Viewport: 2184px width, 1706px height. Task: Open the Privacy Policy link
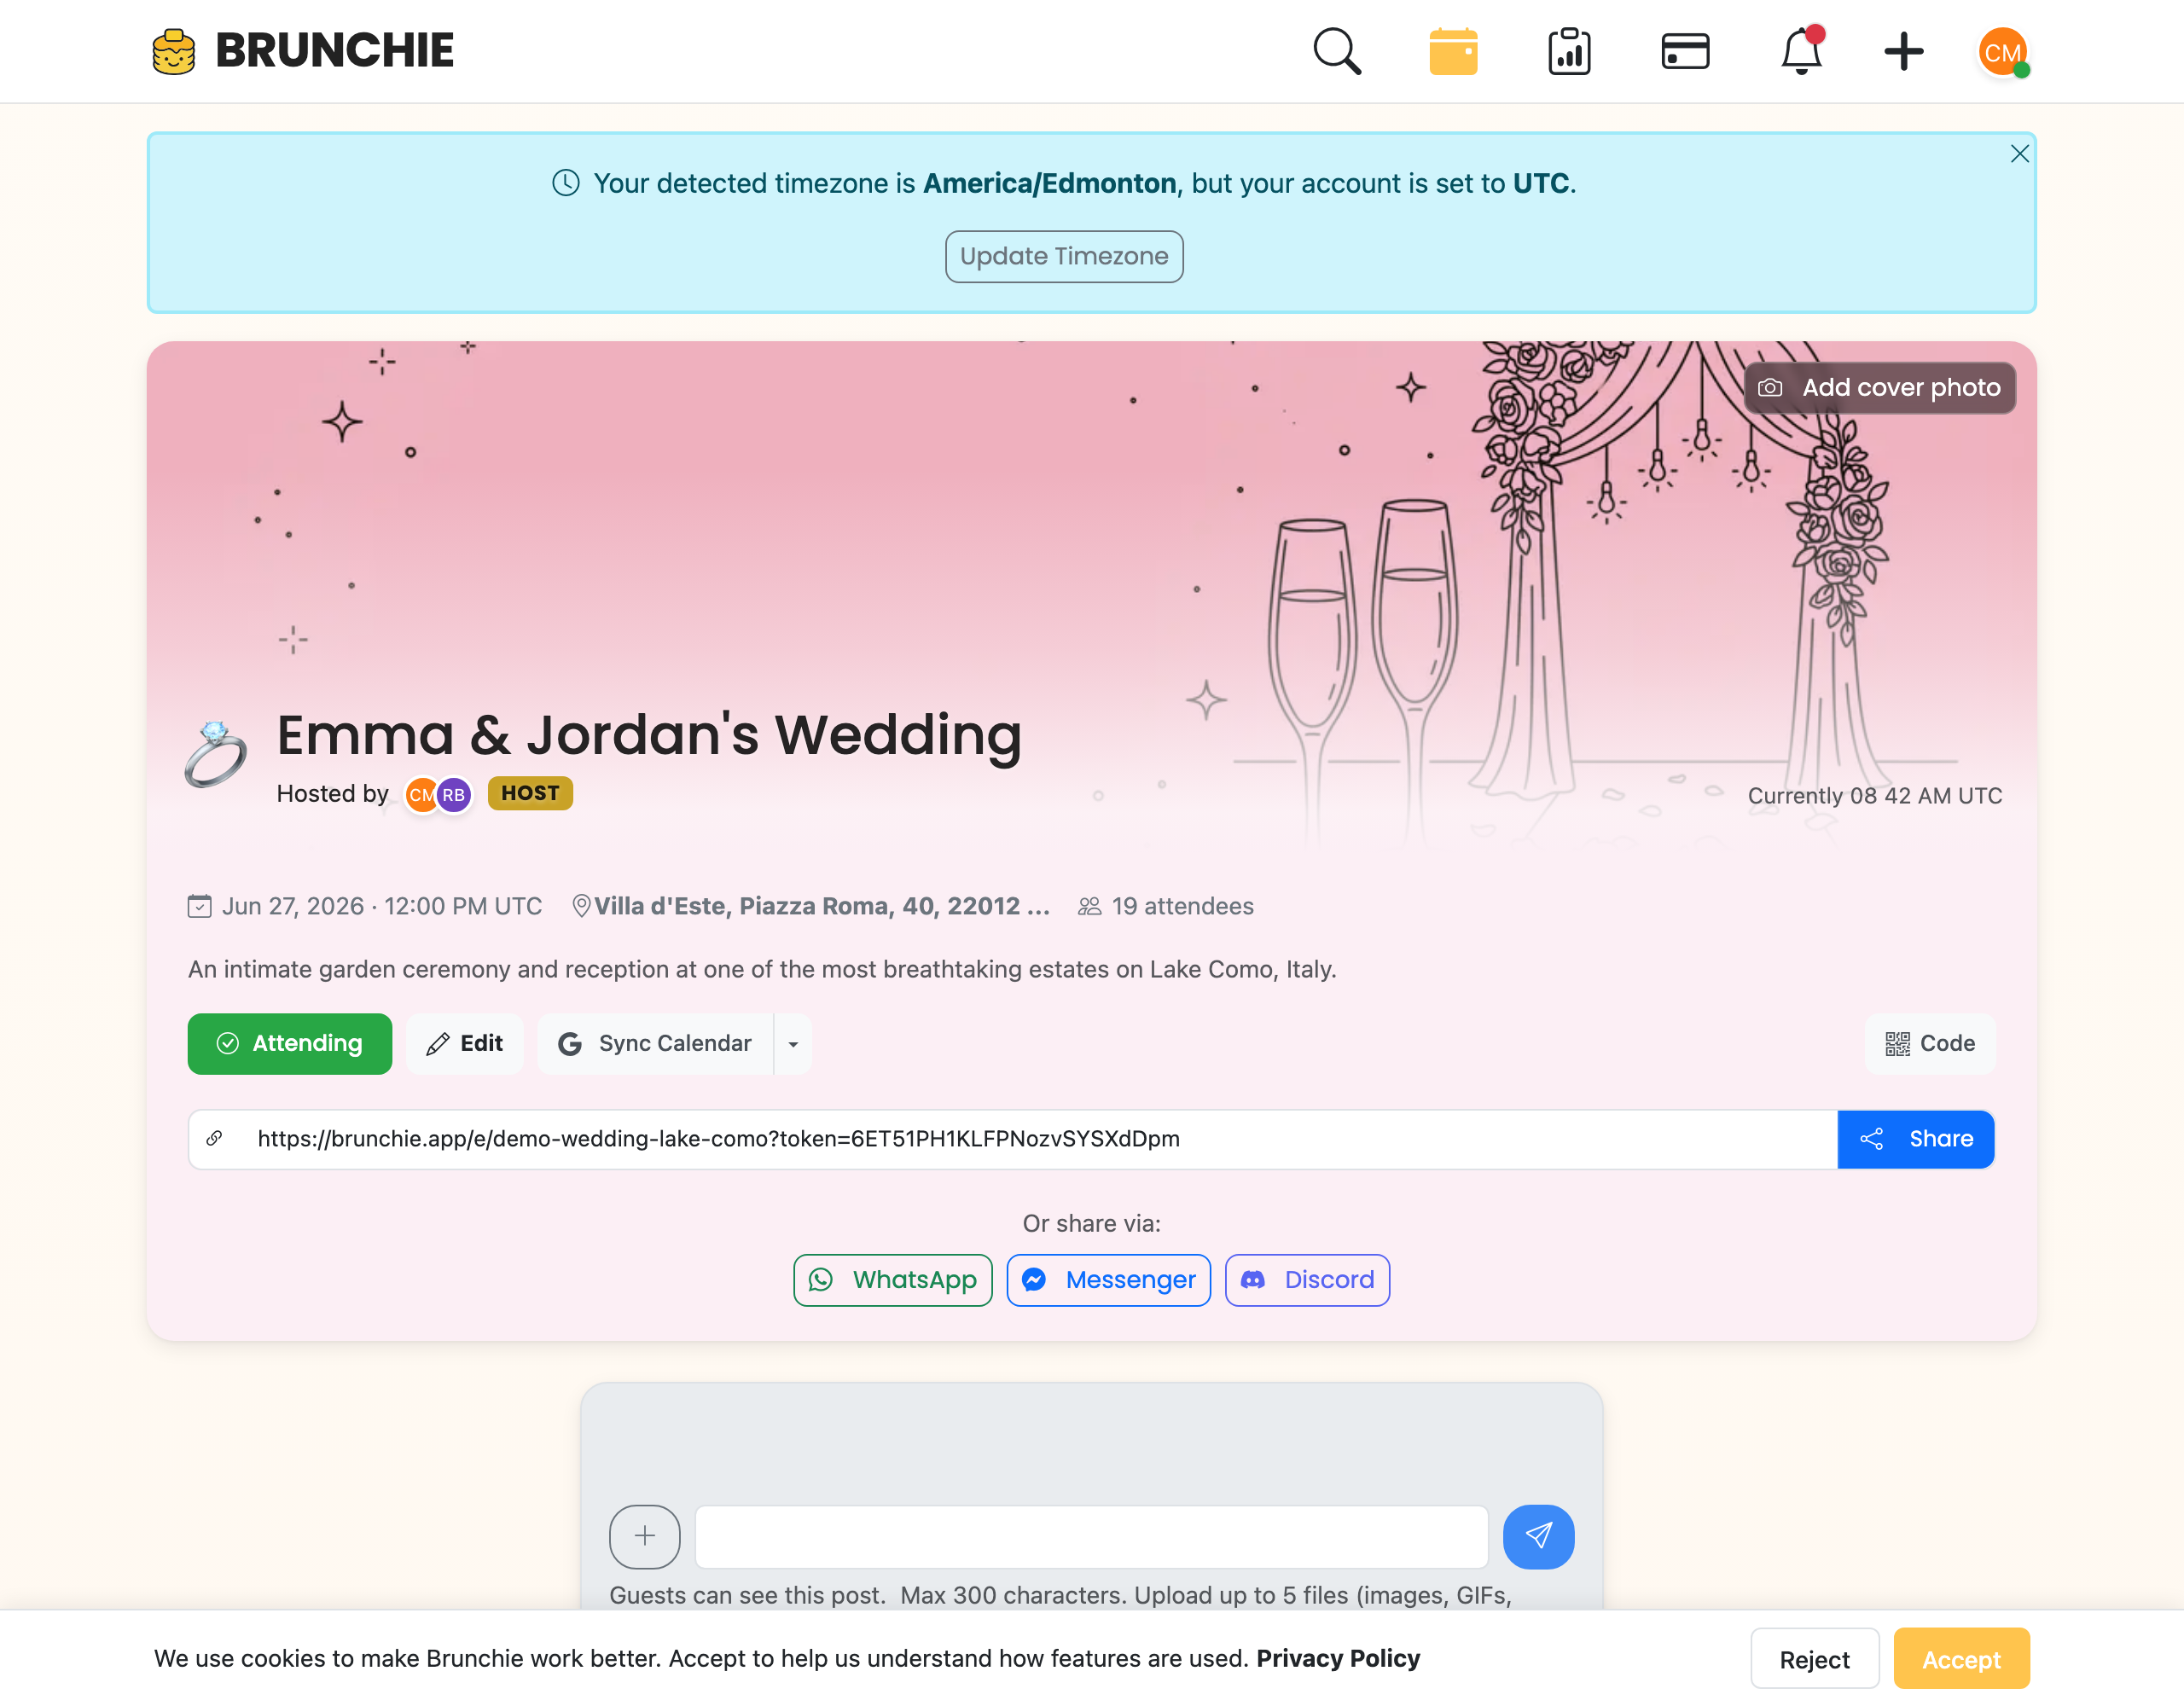tap(1338, 1658)
